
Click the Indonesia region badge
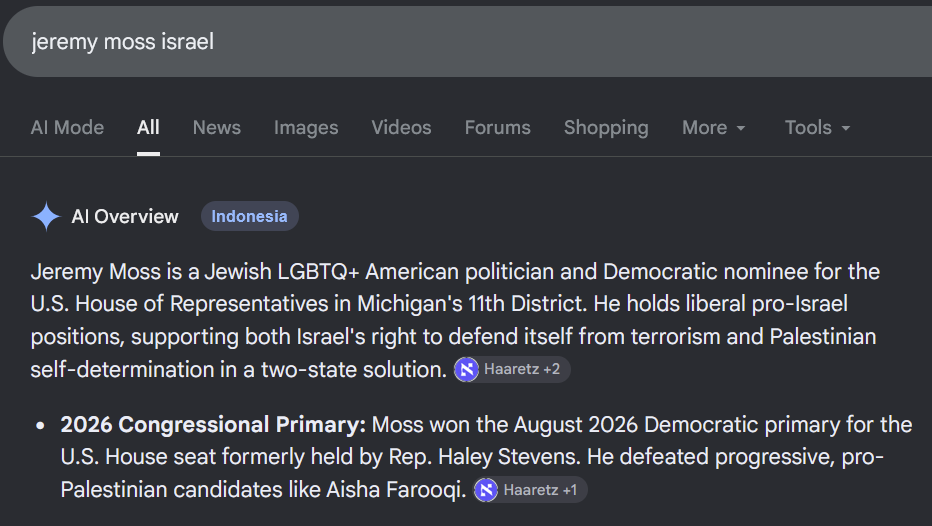(x=250, y=216)
